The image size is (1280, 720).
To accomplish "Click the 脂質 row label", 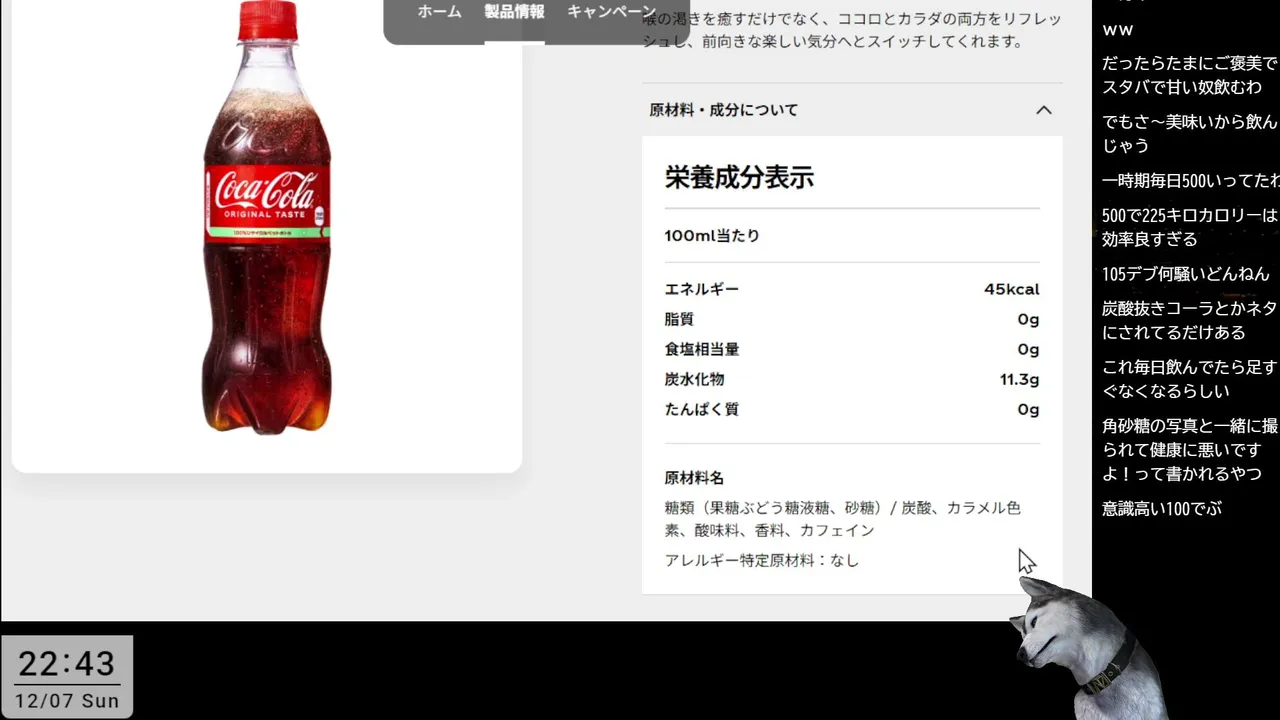I will [679, 319].
